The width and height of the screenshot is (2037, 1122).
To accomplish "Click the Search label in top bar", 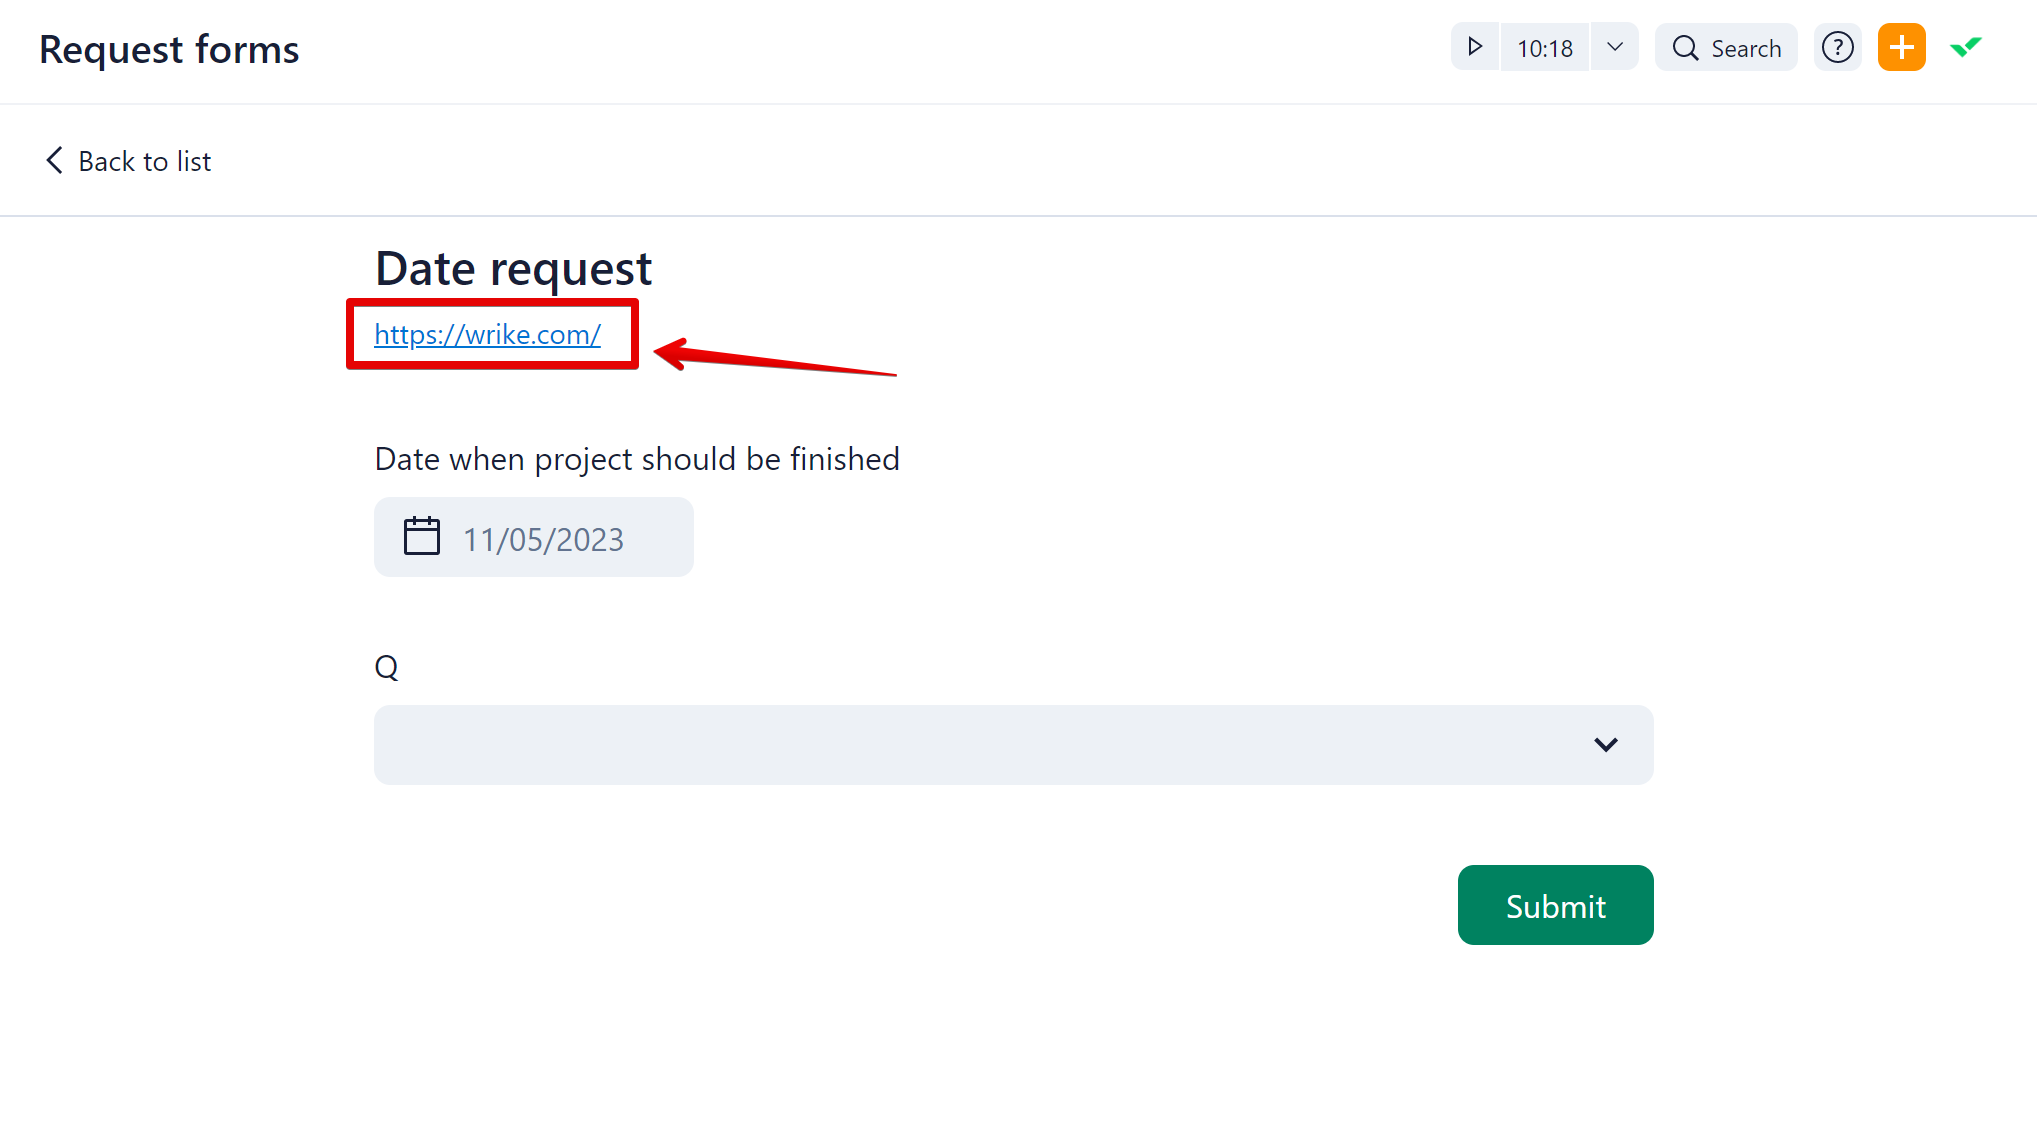I will point(1746,48).
